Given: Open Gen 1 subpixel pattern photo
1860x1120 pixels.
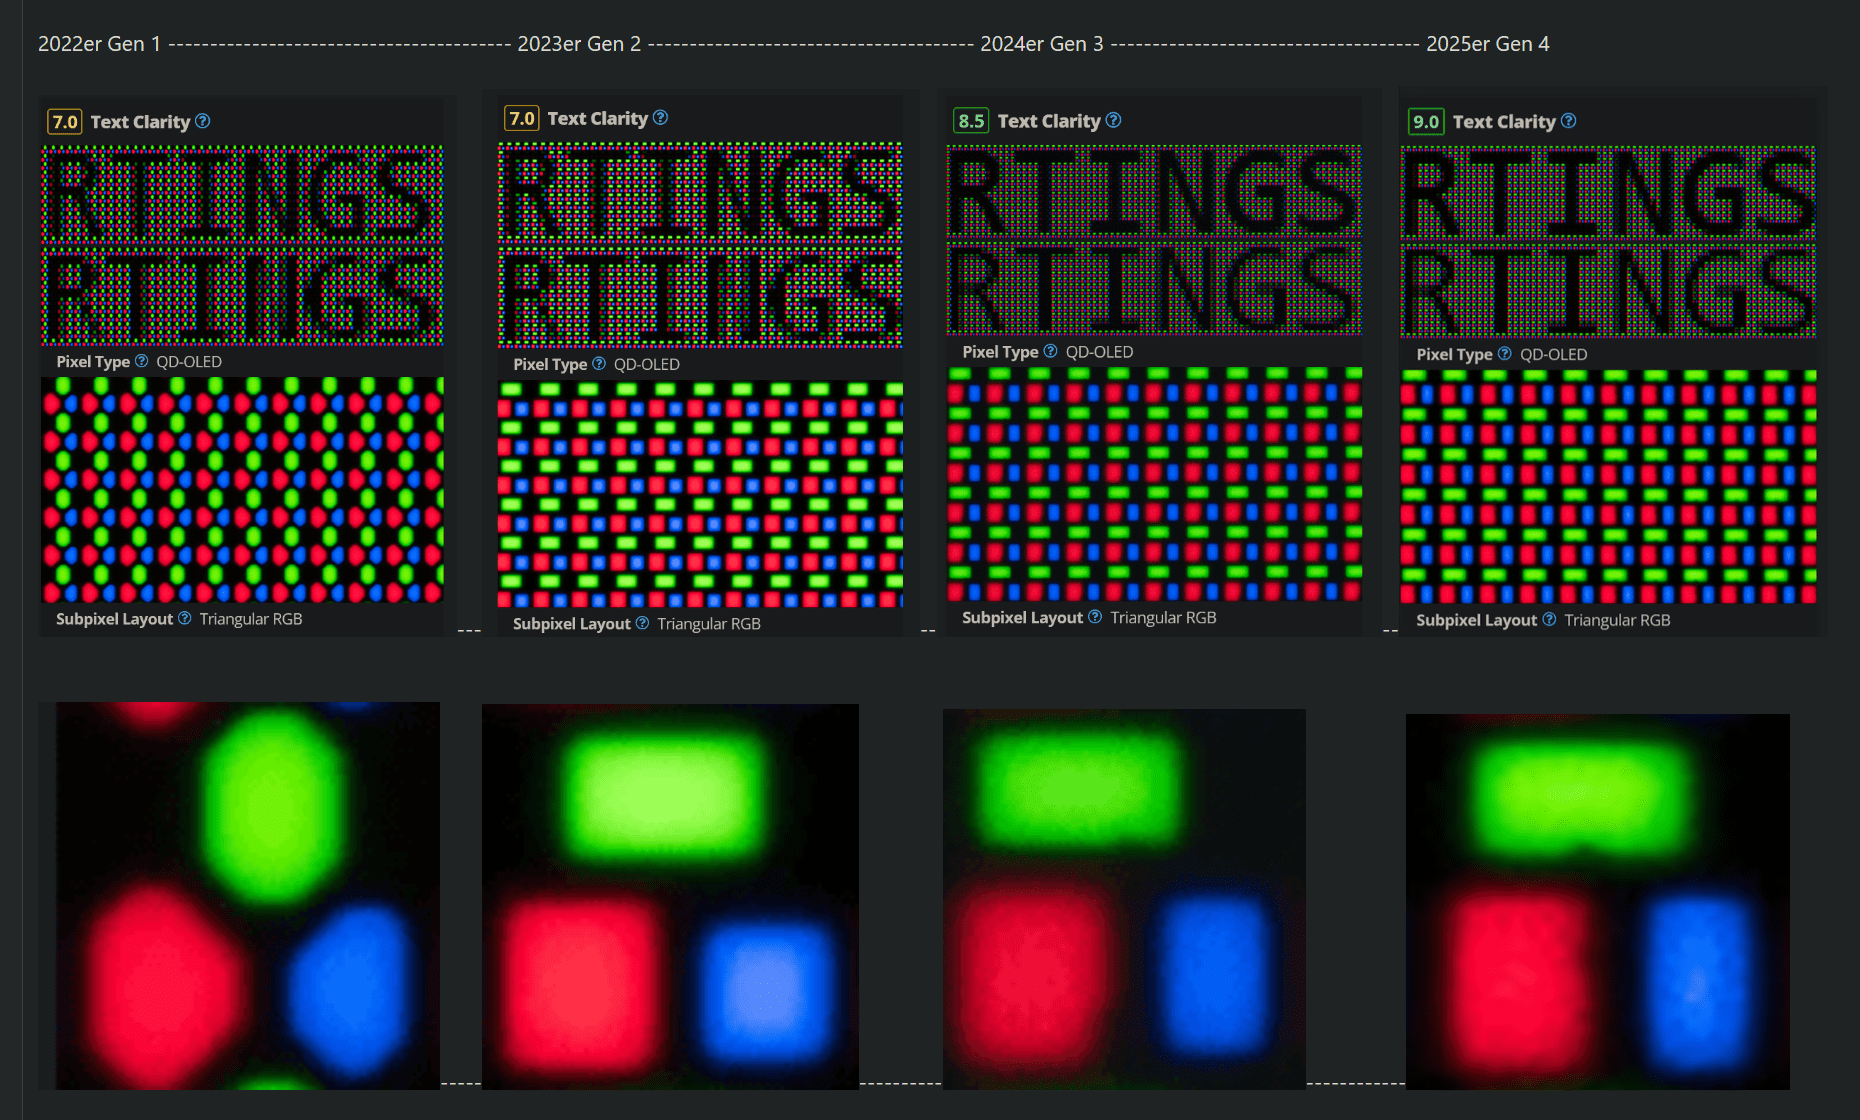Looking at the screenshot, I should pyautogui.click(x=242, y=490).
